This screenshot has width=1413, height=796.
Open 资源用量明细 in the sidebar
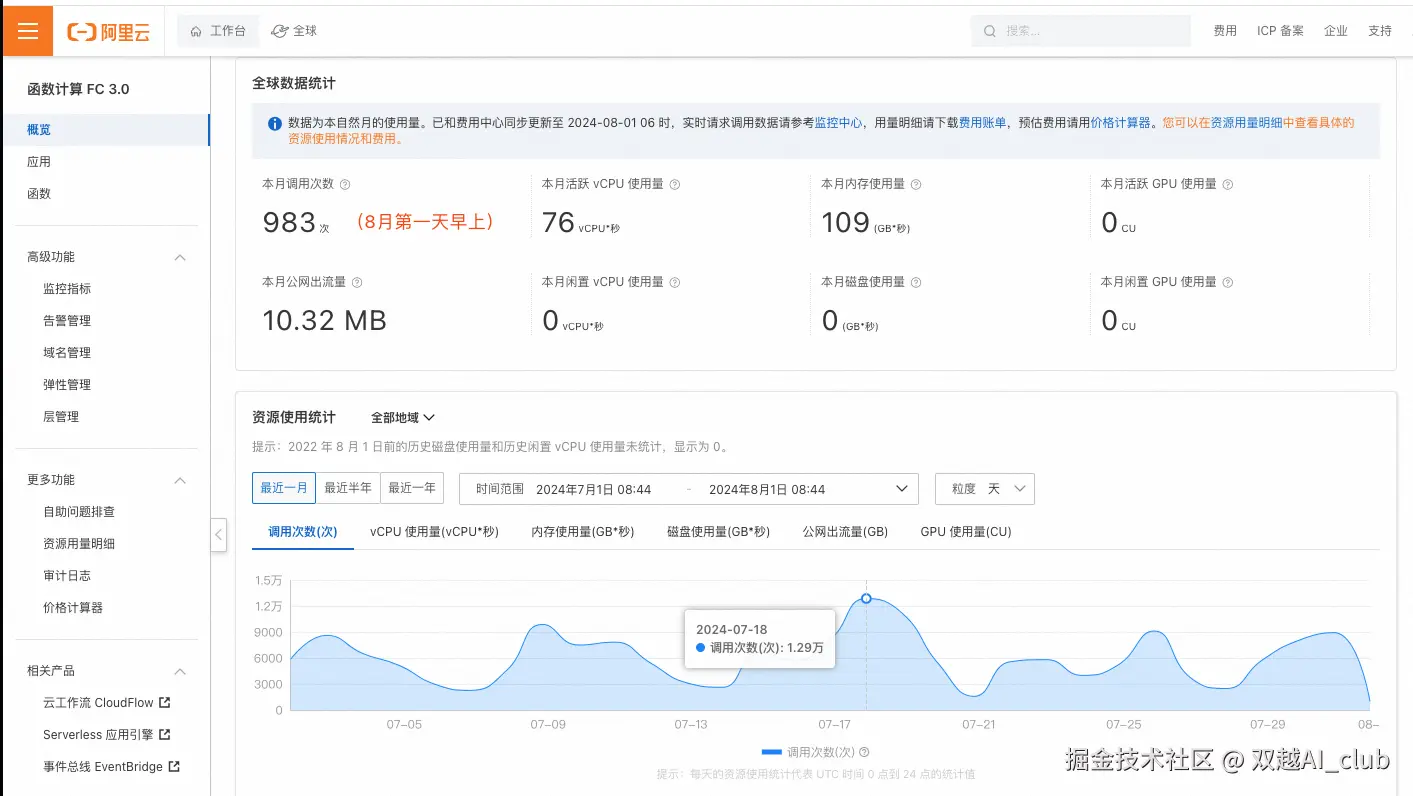pyautogui.click(x=79, y=544)
